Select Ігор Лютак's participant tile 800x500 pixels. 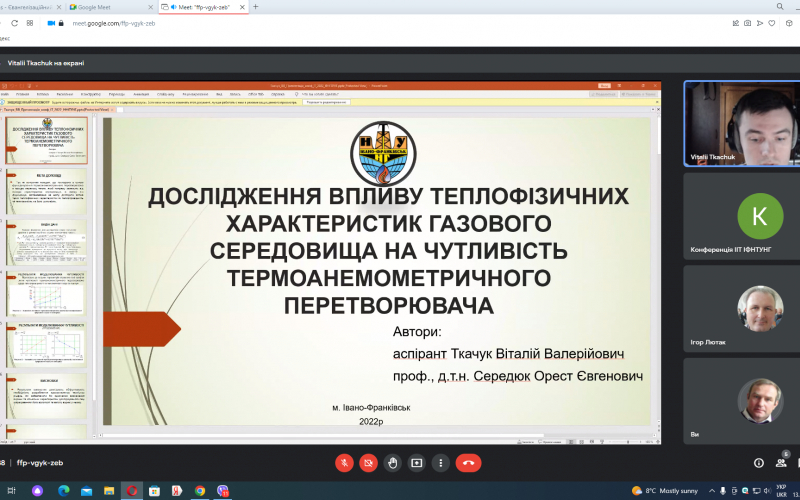point(742,309)
